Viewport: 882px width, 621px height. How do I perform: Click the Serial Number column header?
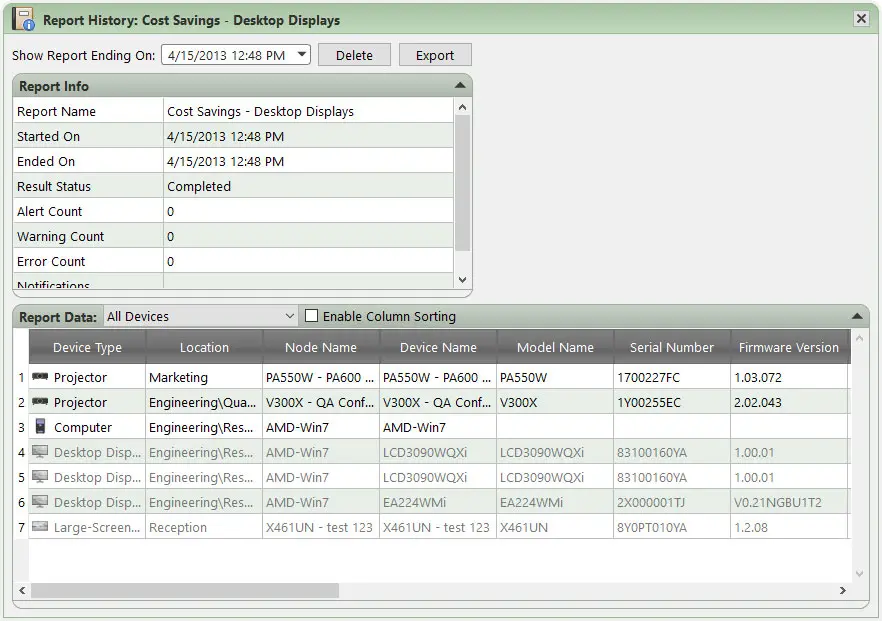coord(671,348)
